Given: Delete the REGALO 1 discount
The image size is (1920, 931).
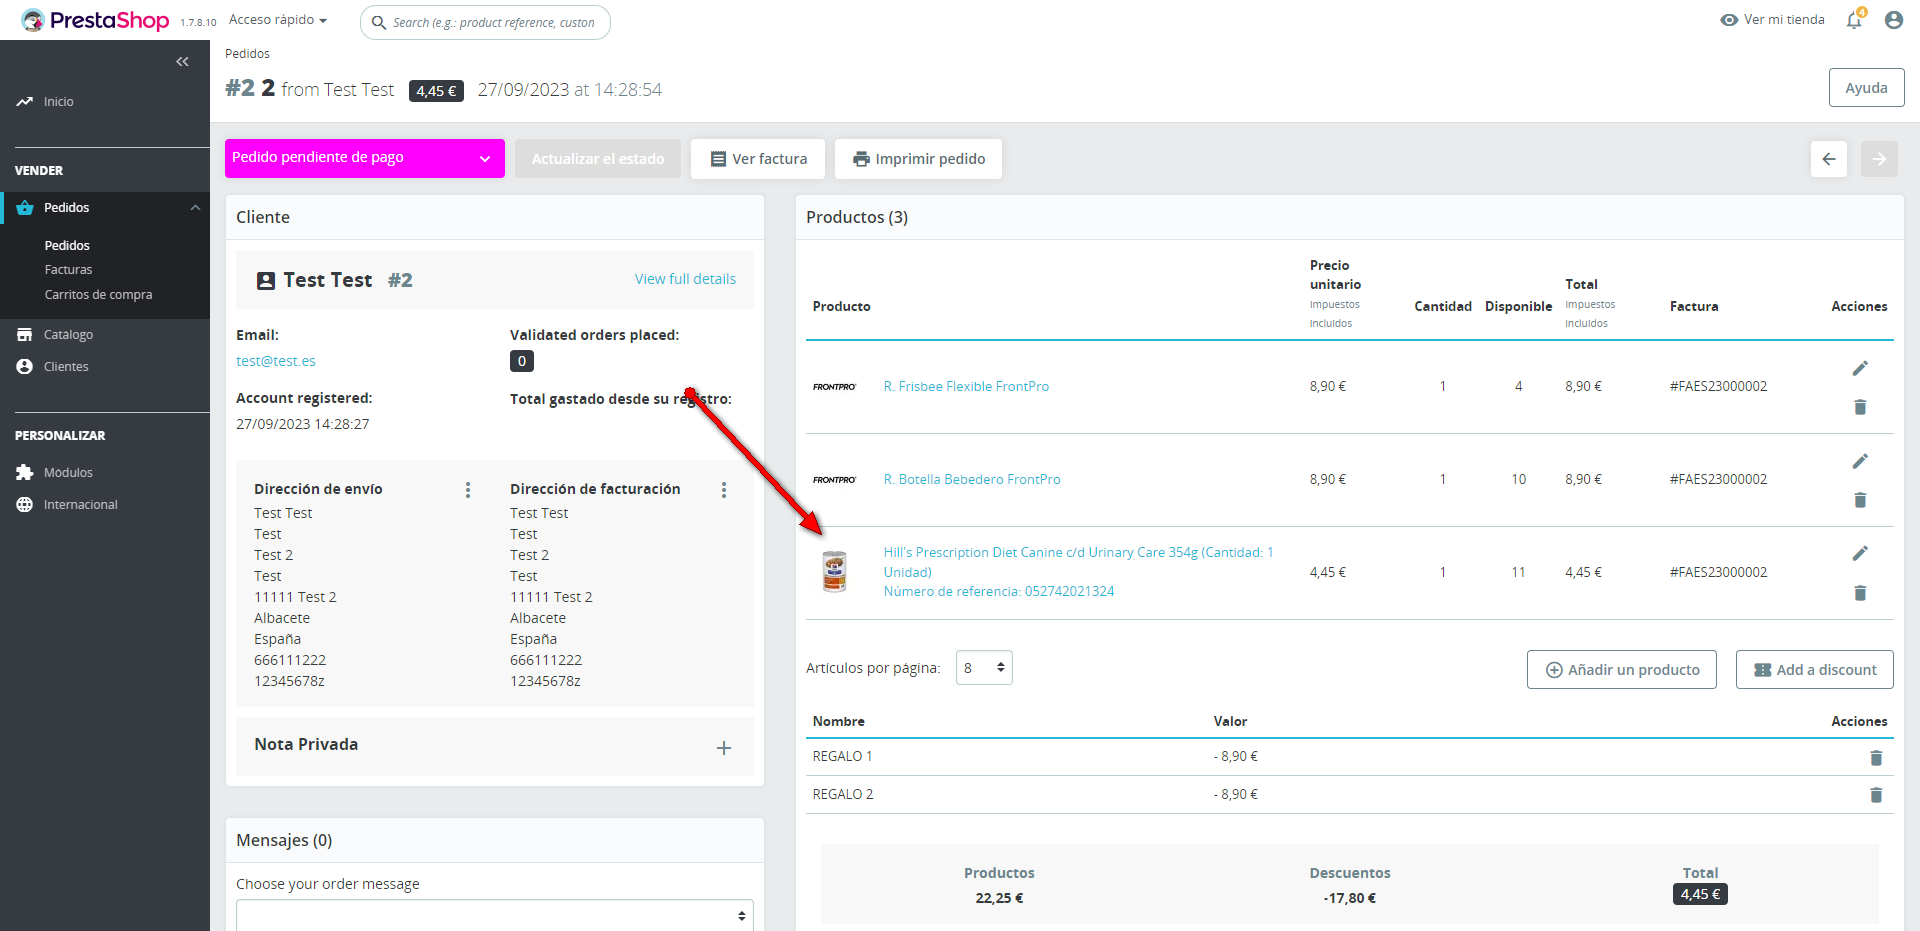Looking at the screenshot, I should click(1876, 758).
